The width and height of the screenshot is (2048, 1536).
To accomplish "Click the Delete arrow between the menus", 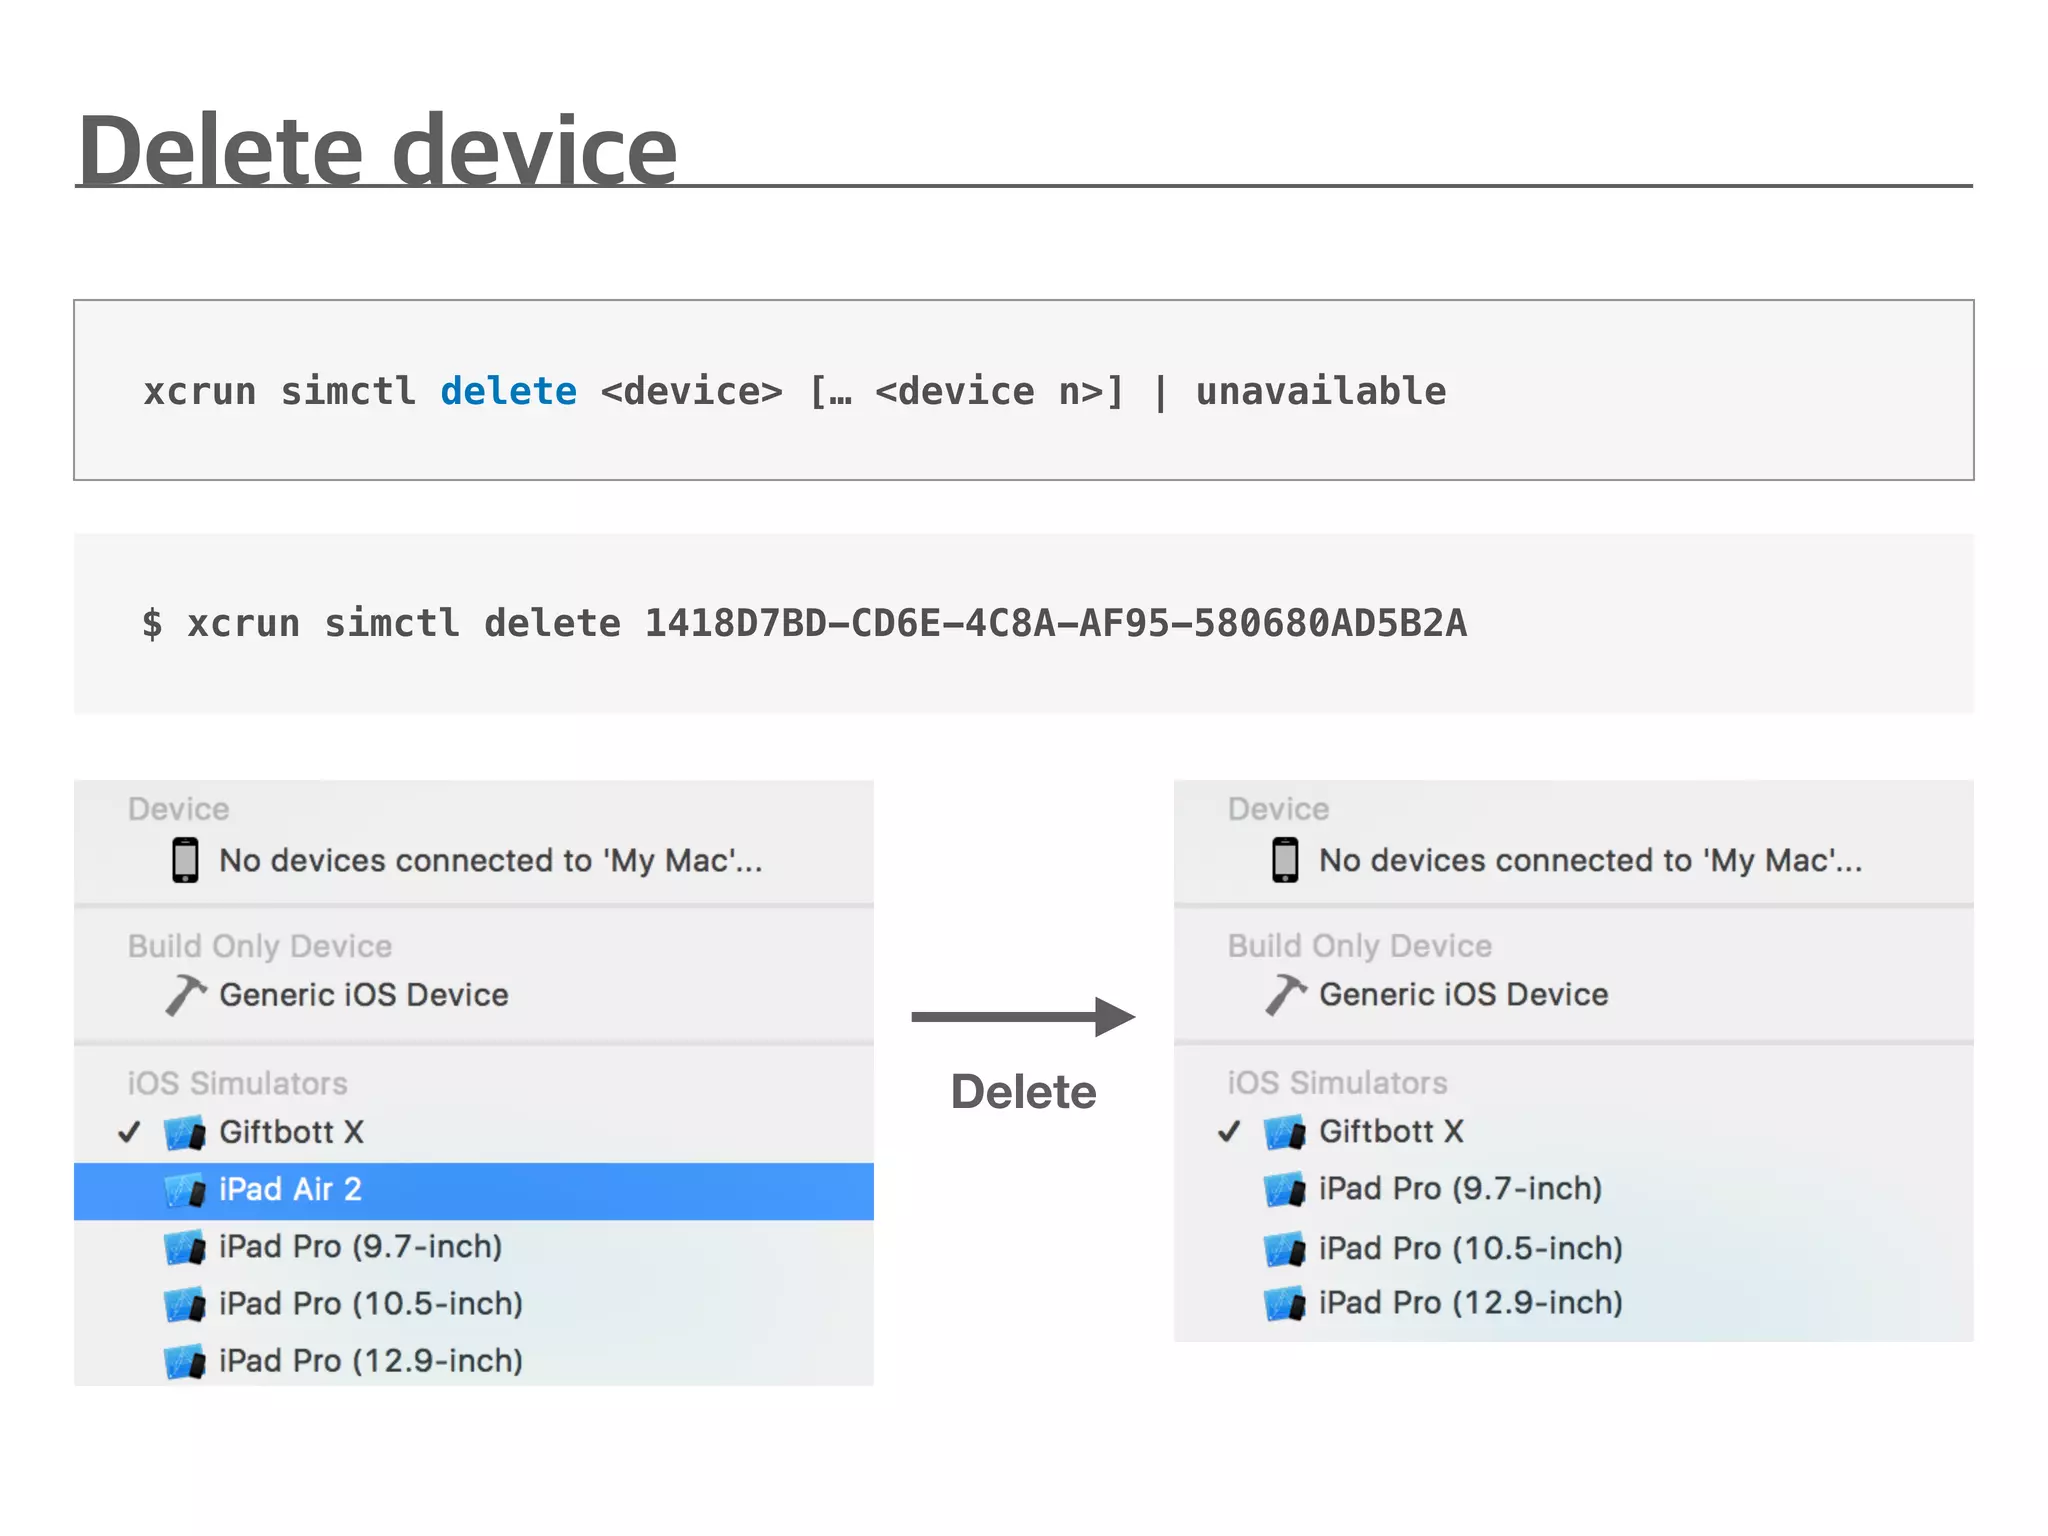I will (1022, 1017).
